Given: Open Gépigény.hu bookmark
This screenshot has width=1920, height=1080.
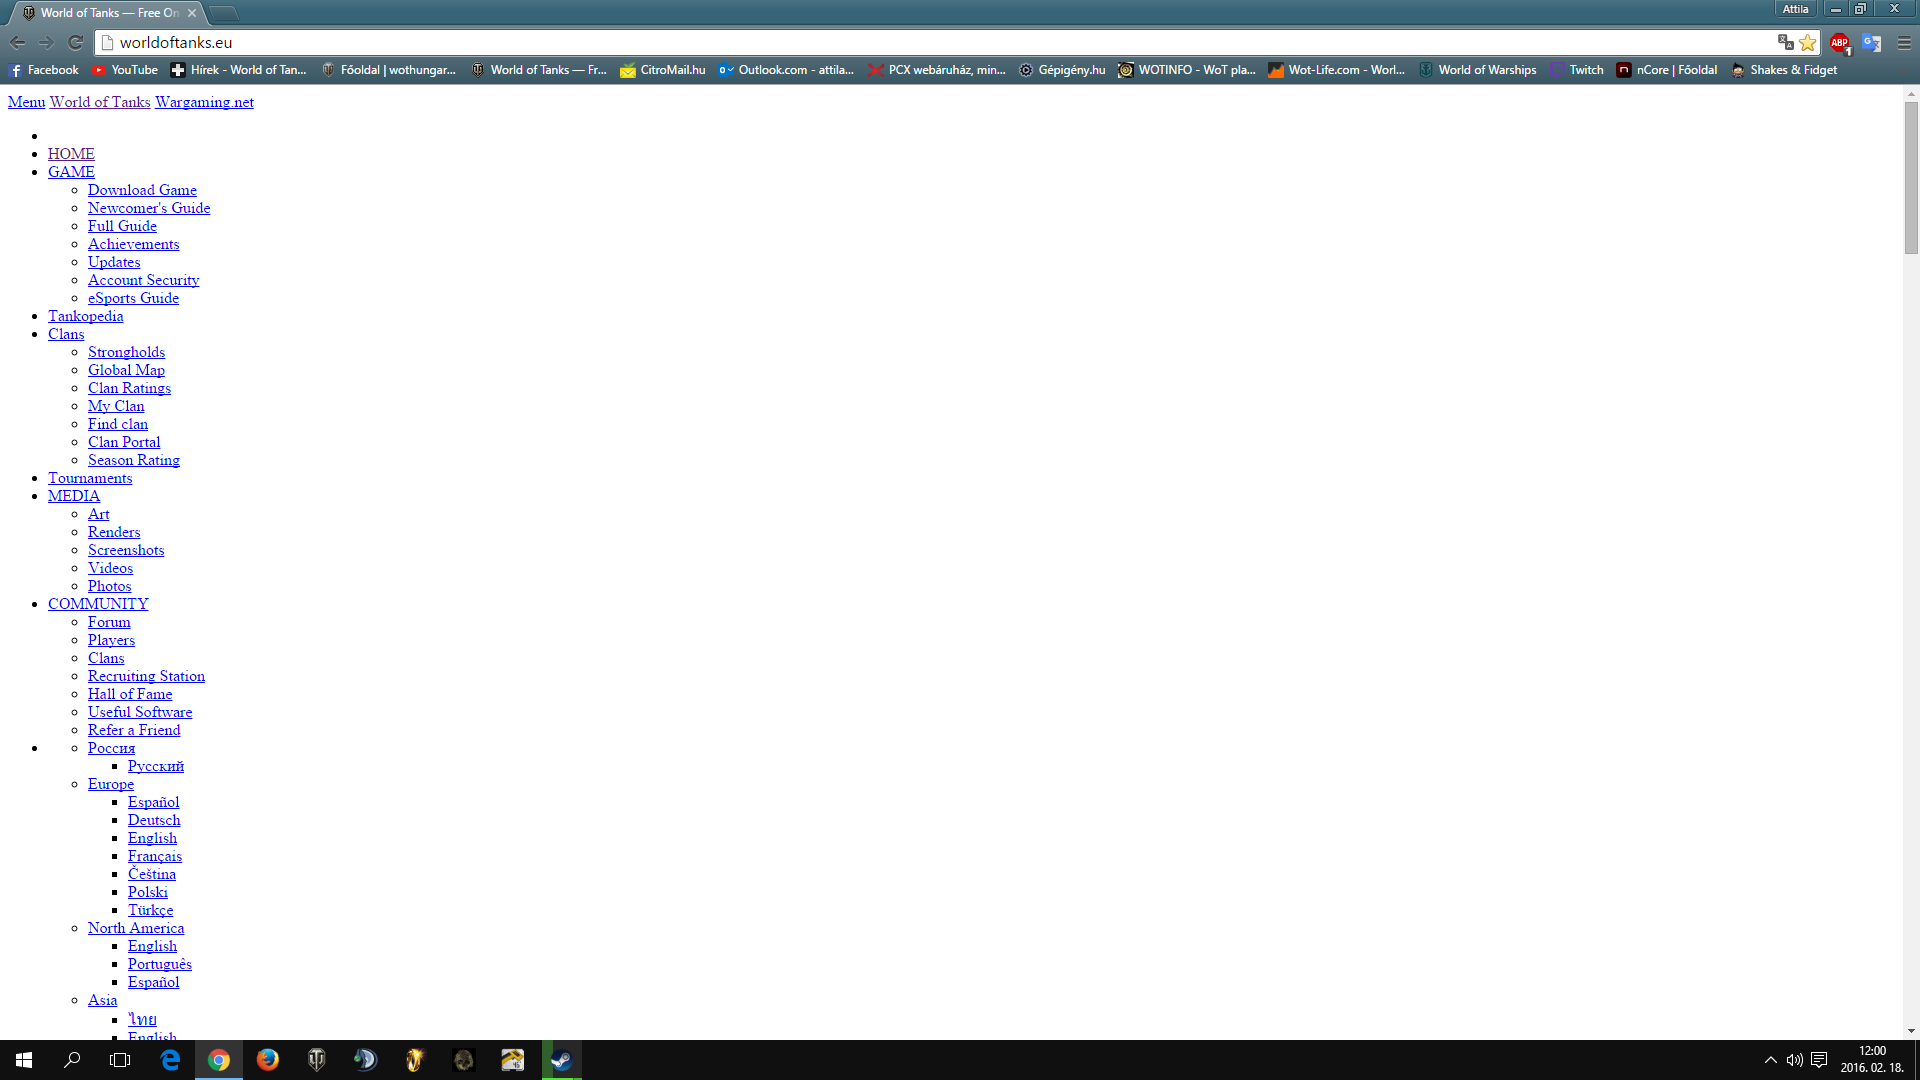Looking at the screenshot, I should (x=1062, y=70).
